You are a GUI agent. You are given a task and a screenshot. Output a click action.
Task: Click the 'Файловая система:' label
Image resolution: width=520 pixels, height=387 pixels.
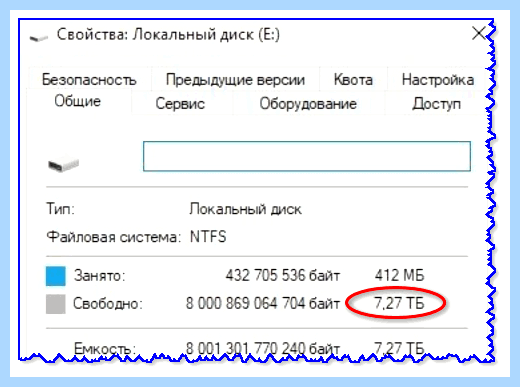click(x=113, y=237)
